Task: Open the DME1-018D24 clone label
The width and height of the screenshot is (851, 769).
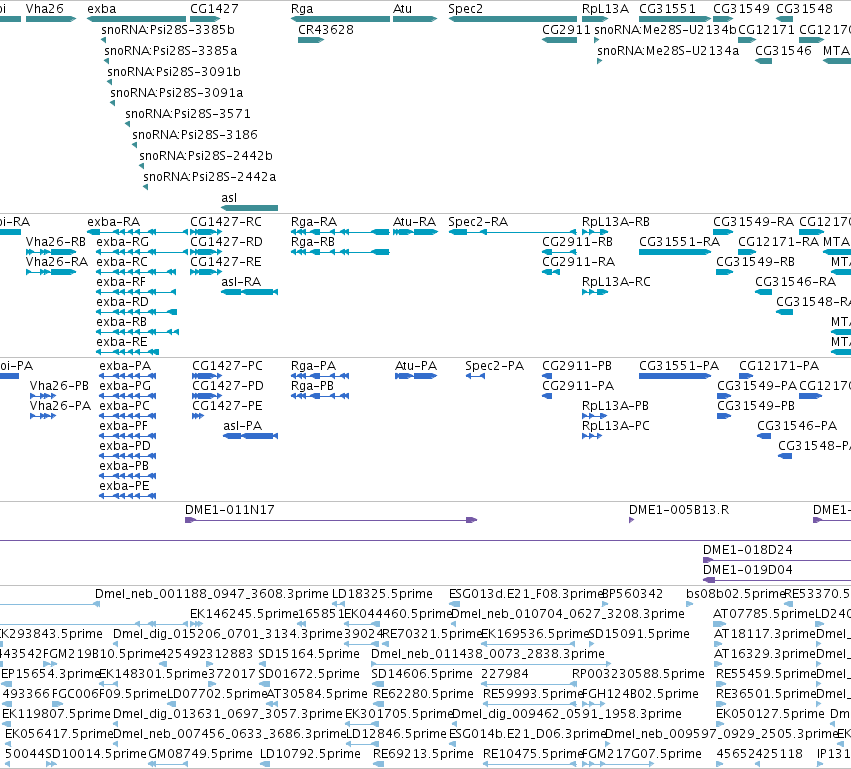Action: click(747, 550)
